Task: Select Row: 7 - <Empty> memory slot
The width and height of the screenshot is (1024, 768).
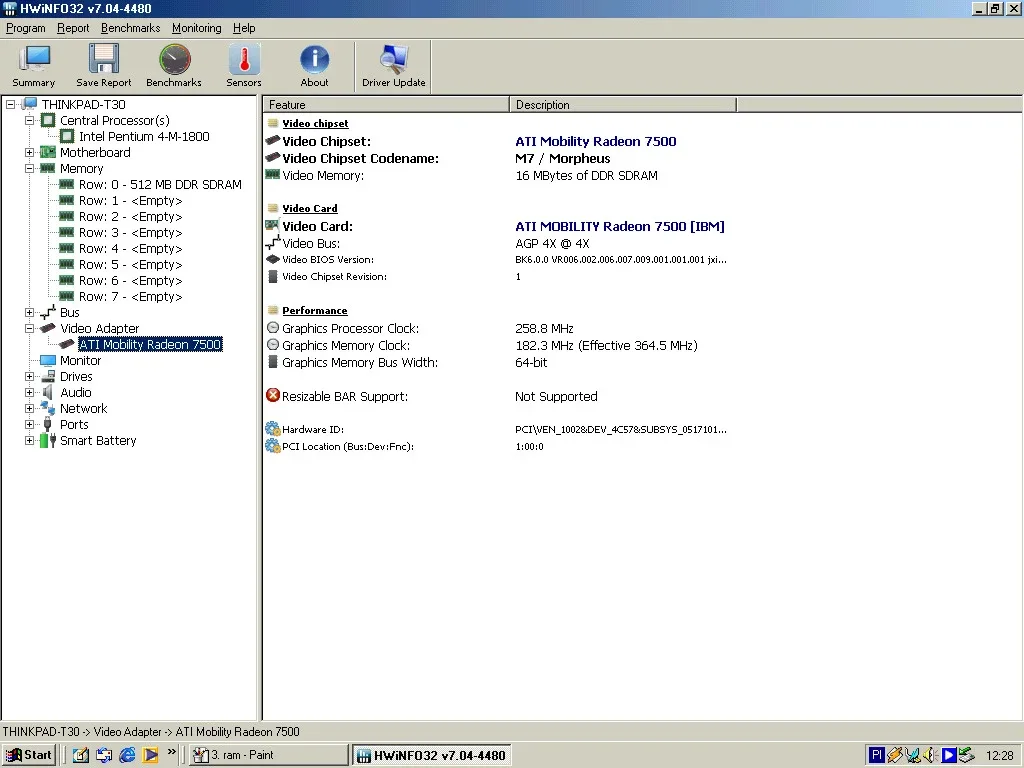Action: [130, 296]
